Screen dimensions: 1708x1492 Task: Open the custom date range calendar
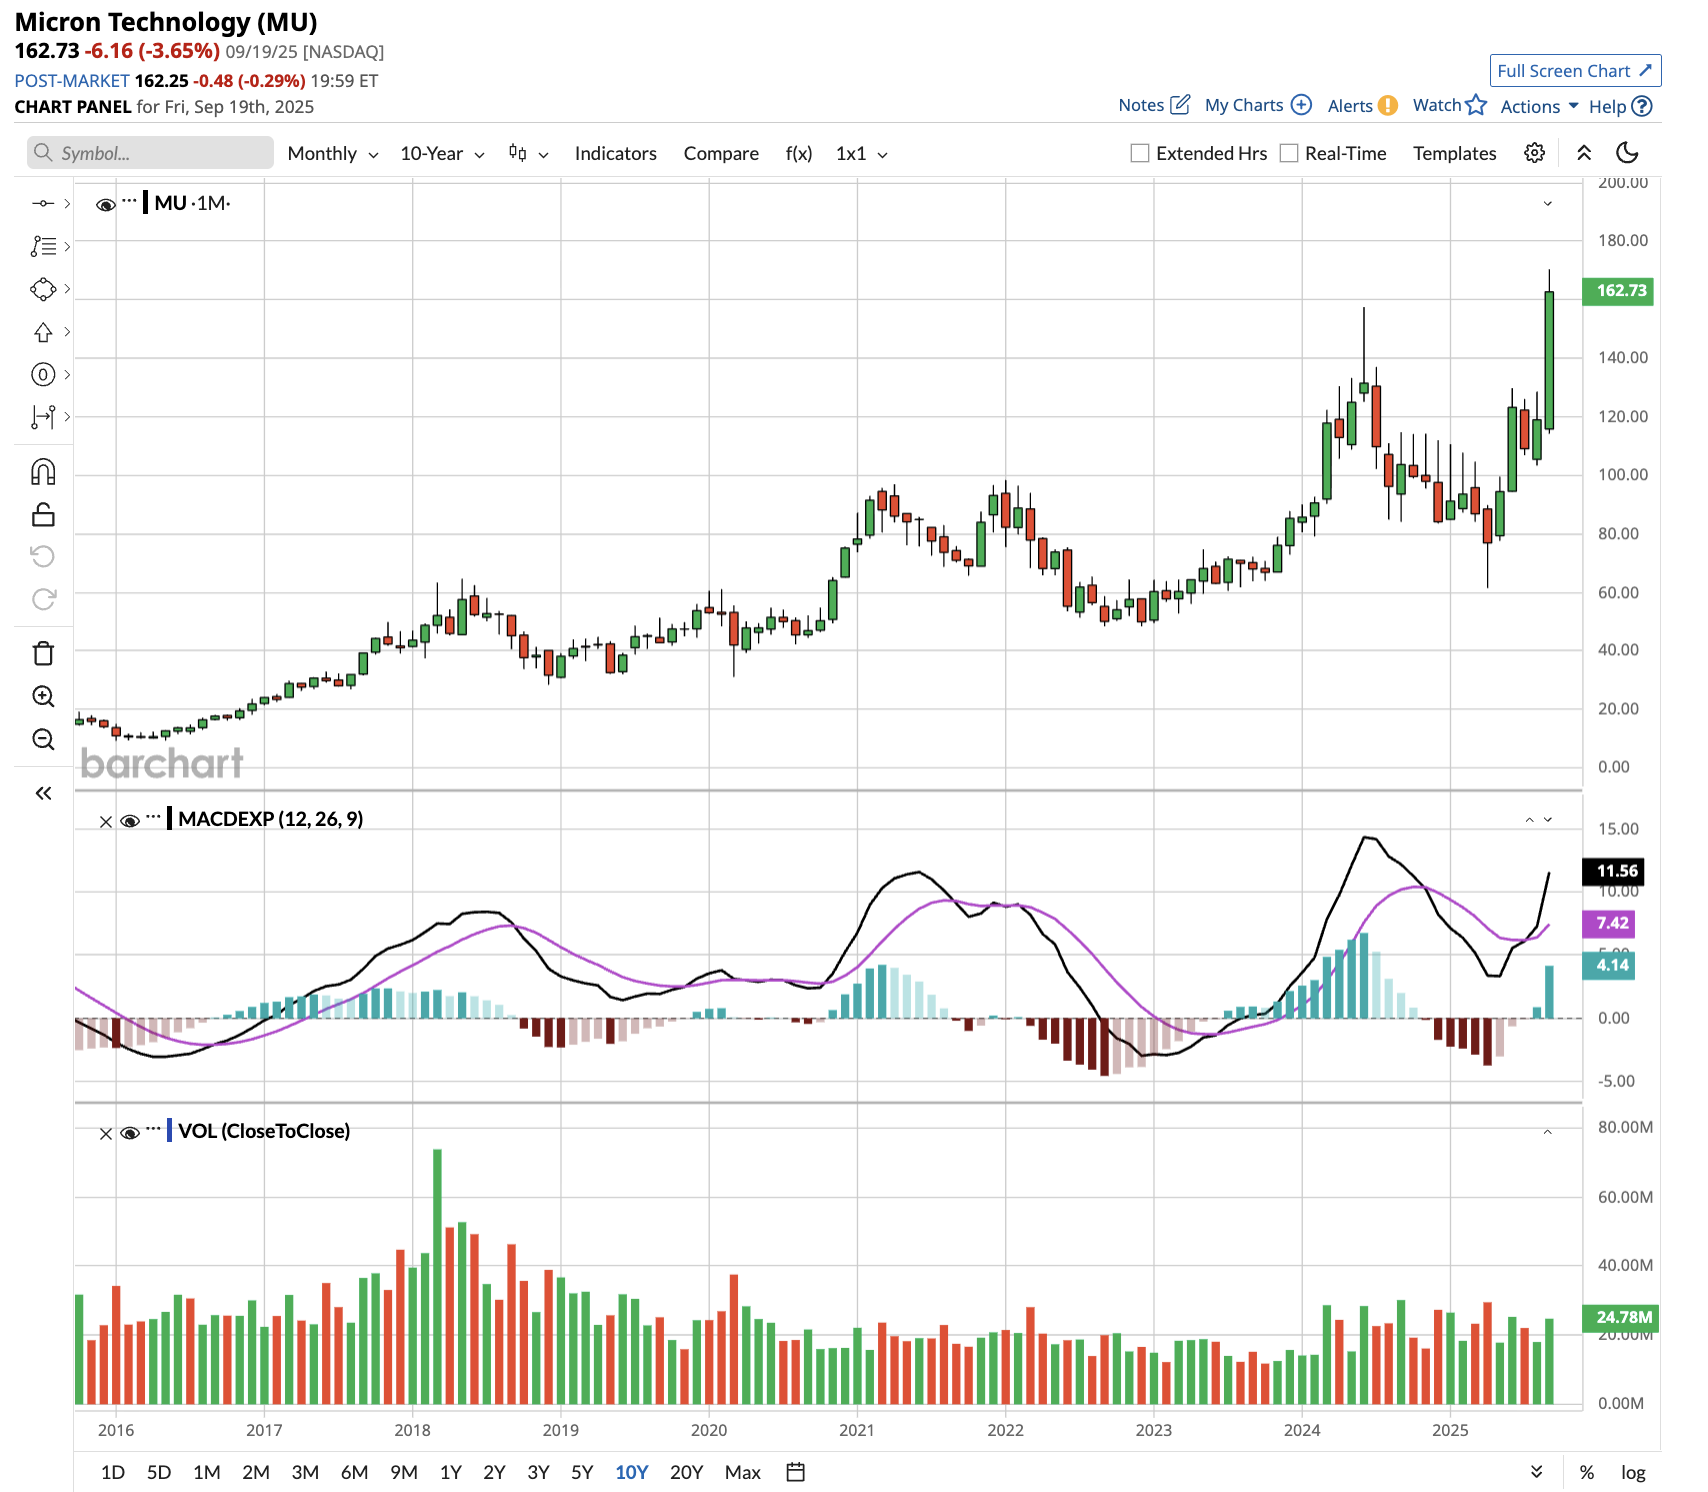(795, 1472)
